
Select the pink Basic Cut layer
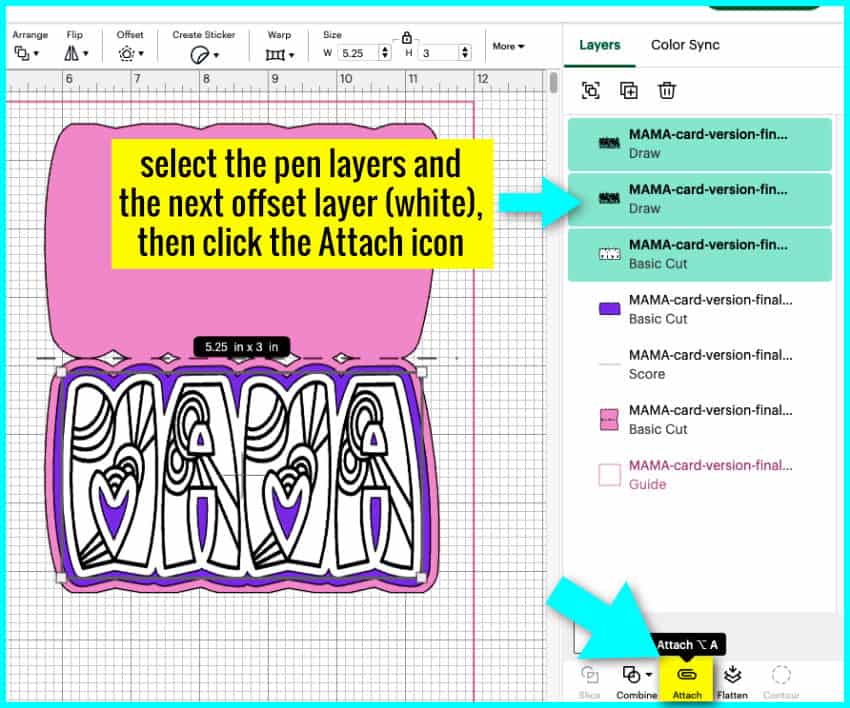[700, 420]
